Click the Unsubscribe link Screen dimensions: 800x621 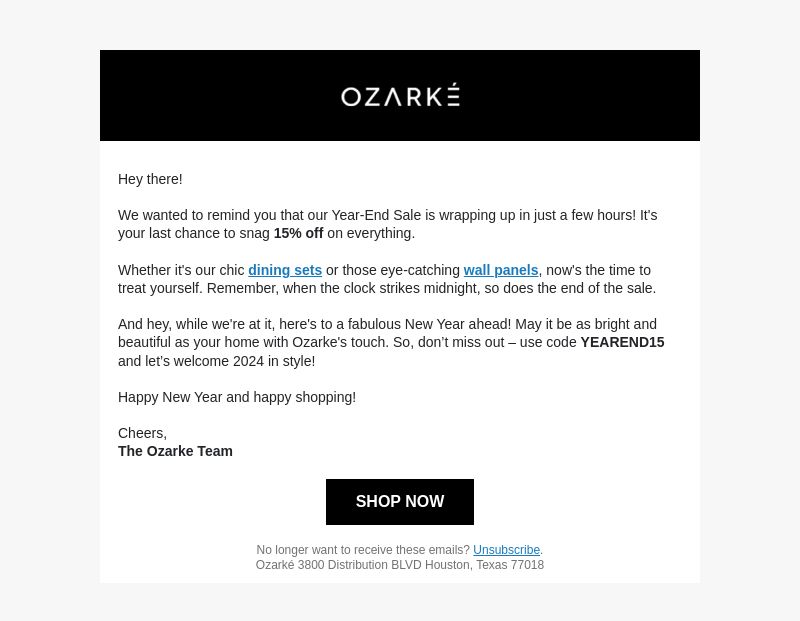(x=506, y=550)
